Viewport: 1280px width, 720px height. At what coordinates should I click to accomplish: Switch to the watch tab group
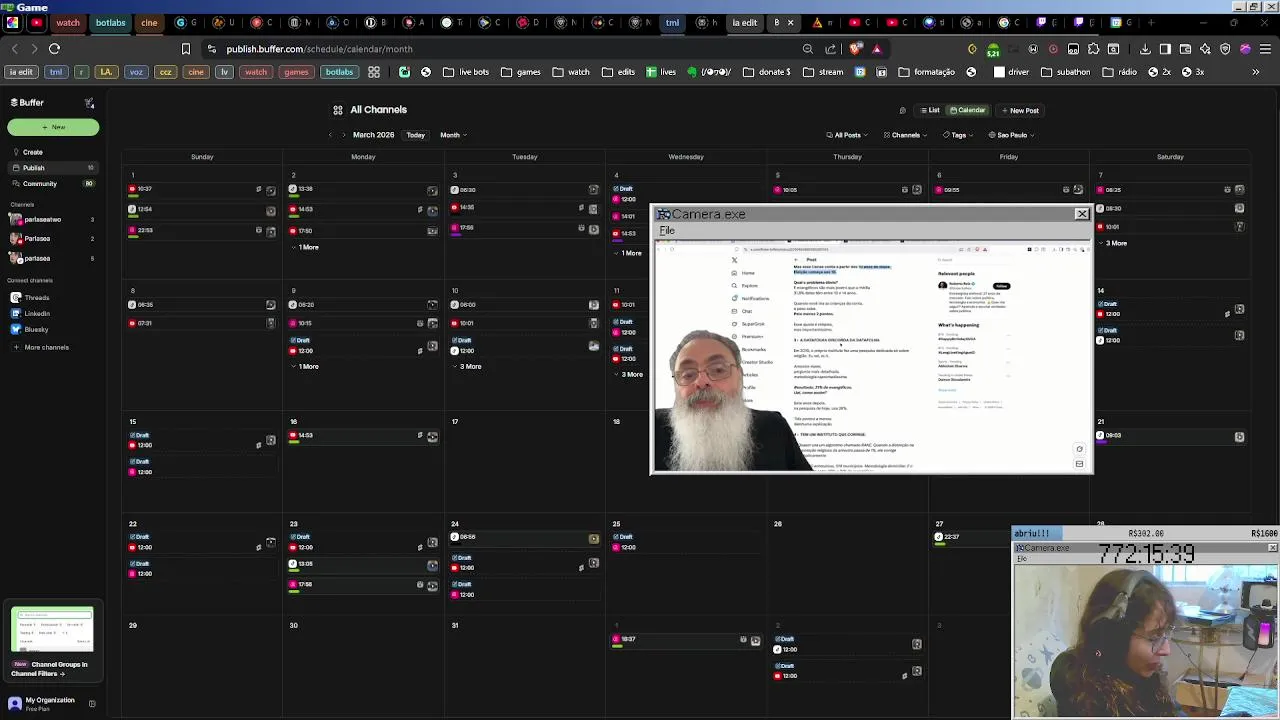click(68, 22)
